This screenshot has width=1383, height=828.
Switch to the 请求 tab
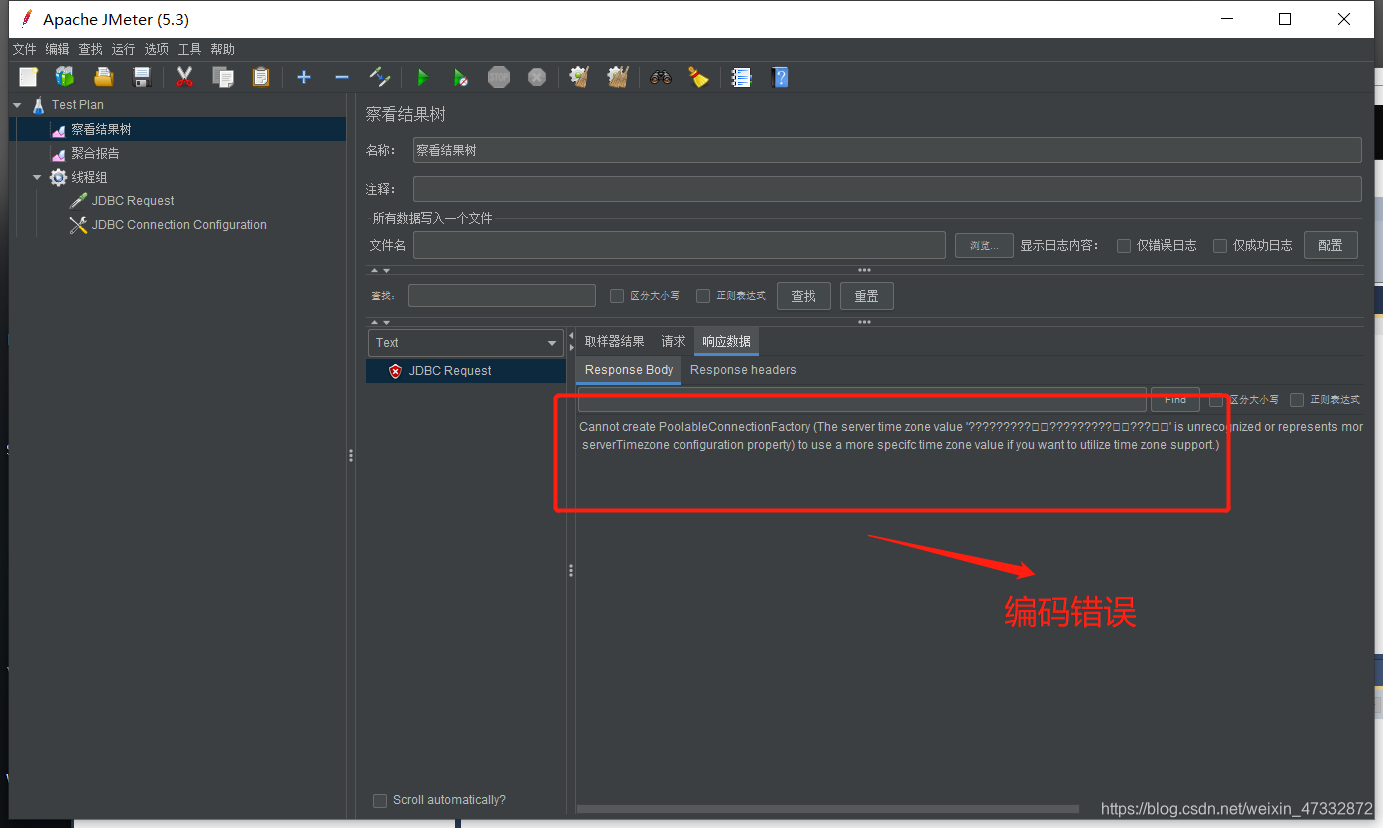[673, 342]
